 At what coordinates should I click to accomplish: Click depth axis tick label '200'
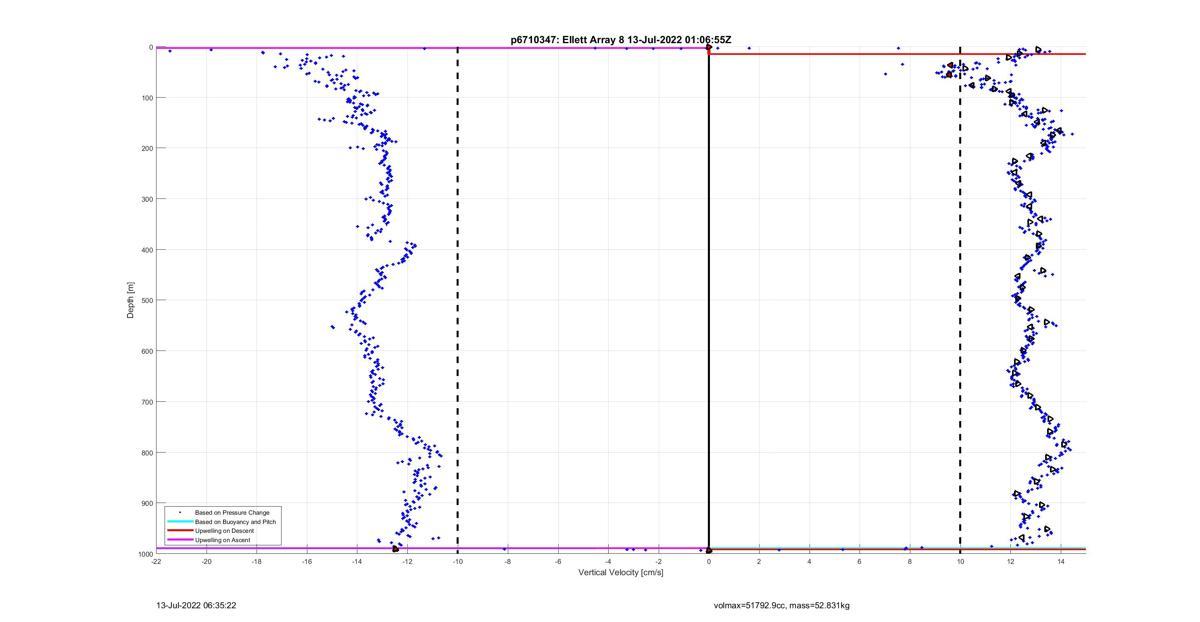point(146,148)
